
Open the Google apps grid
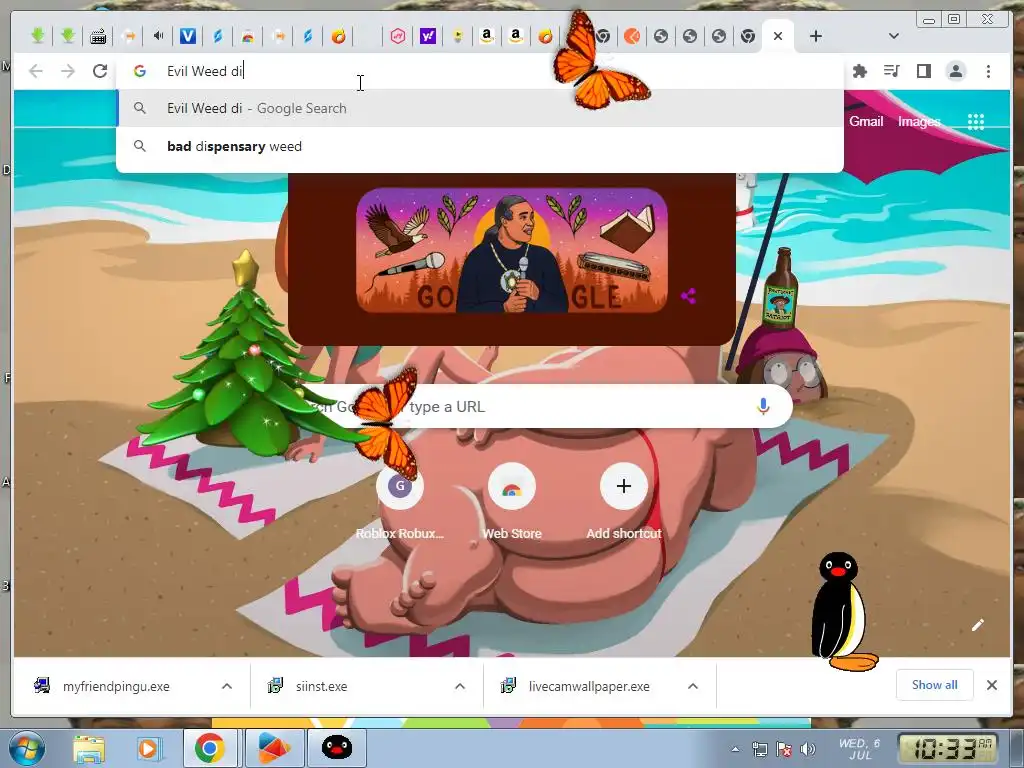[976, 121]
